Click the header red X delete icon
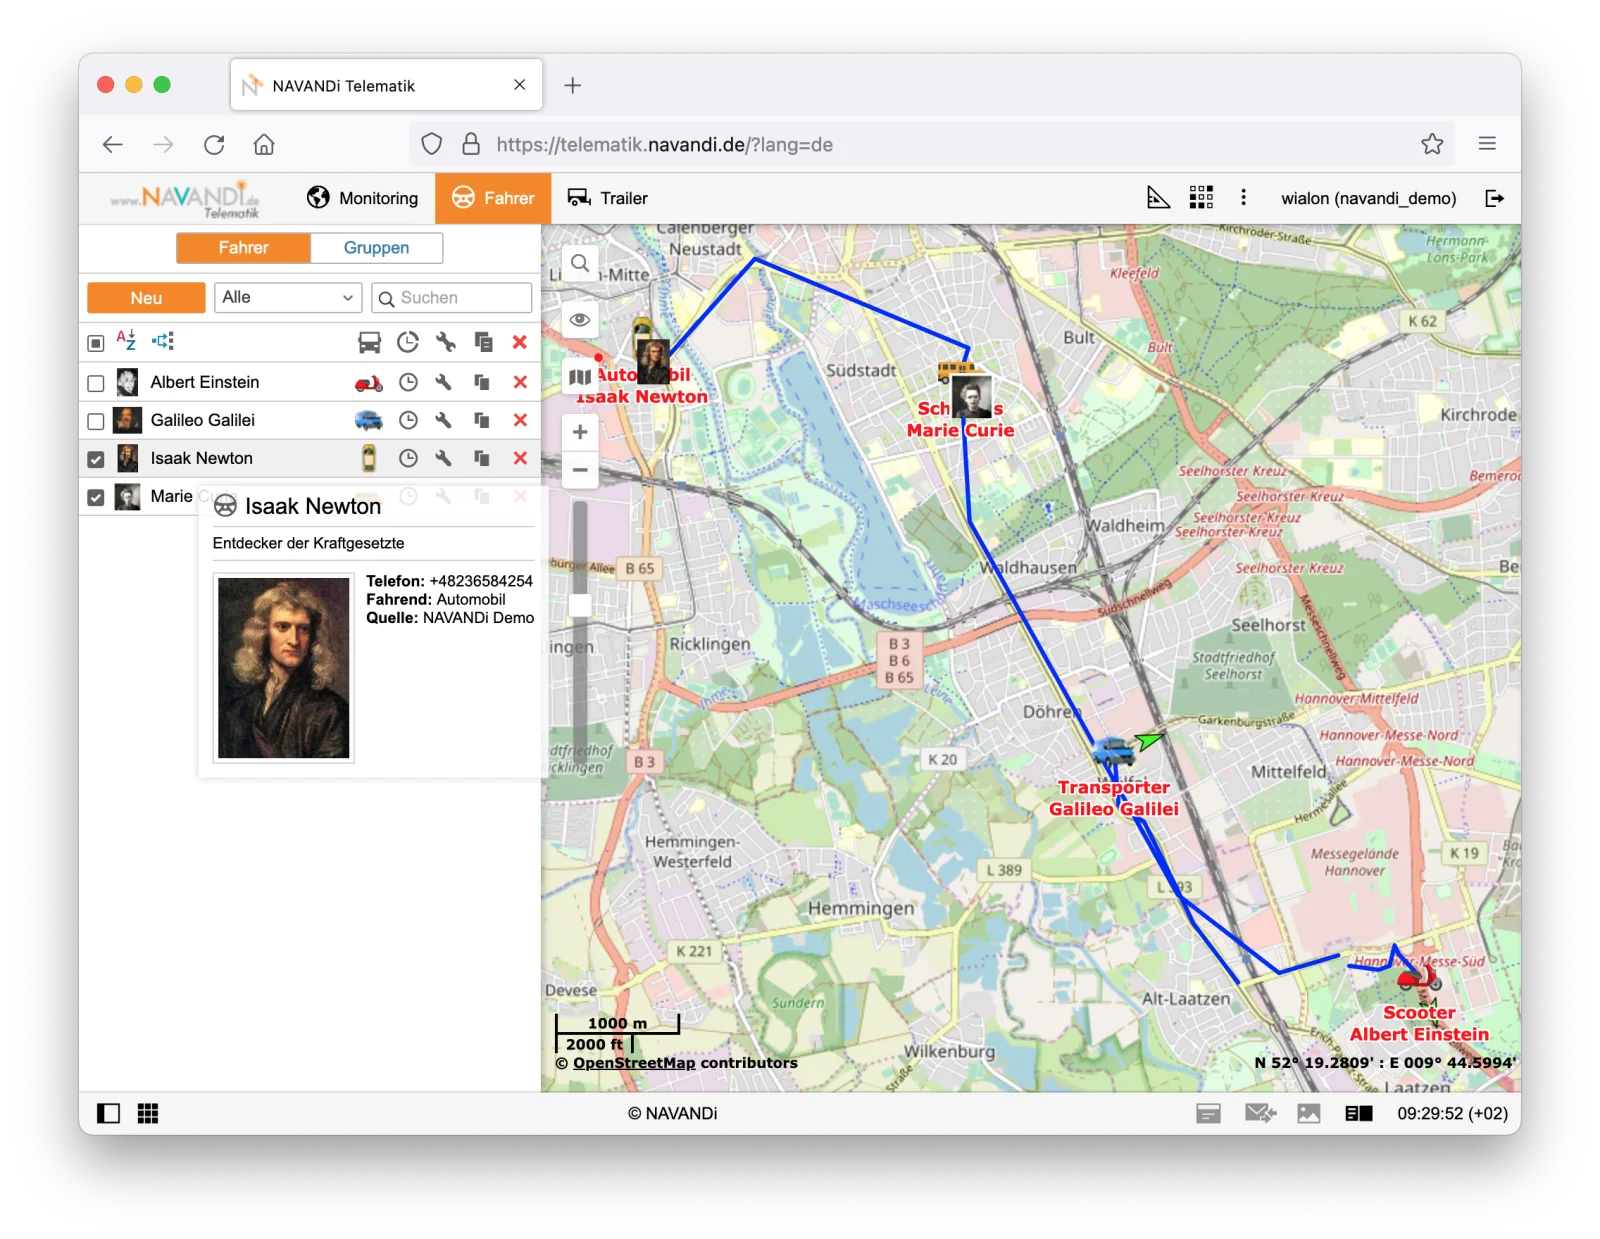Screen dimensions: 1600x1239 520,342
